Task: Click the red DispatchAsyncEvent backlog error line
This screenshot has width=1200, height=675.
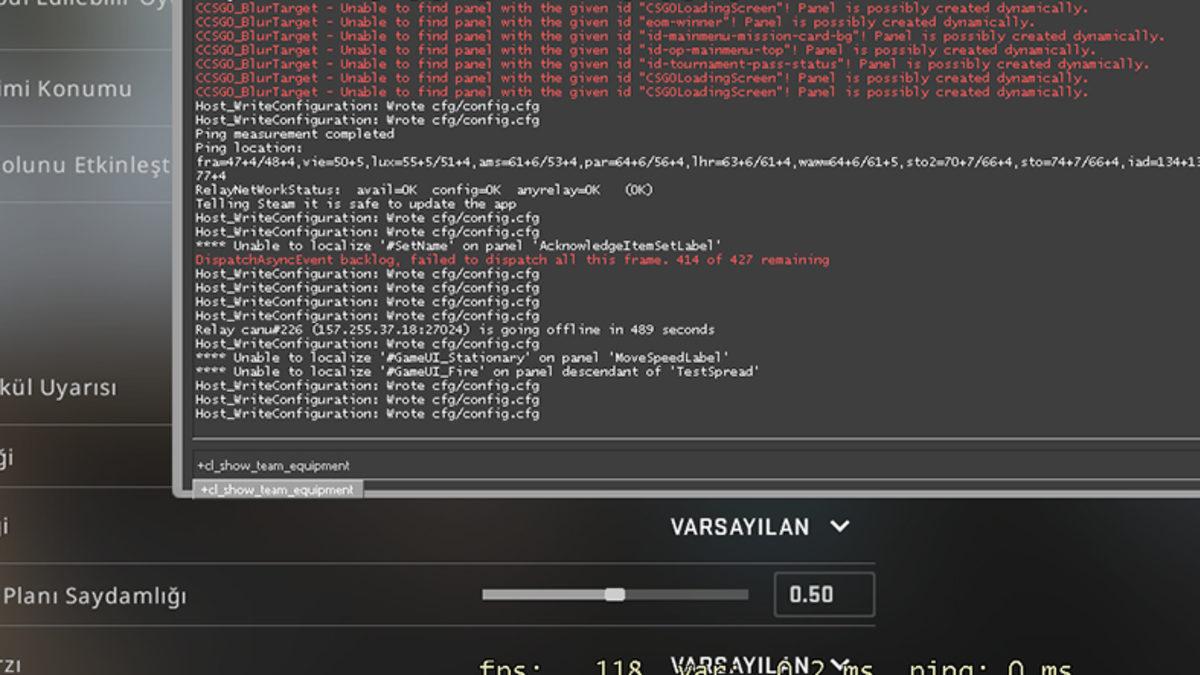Action: pyautogui.click(x=512, y=260)
